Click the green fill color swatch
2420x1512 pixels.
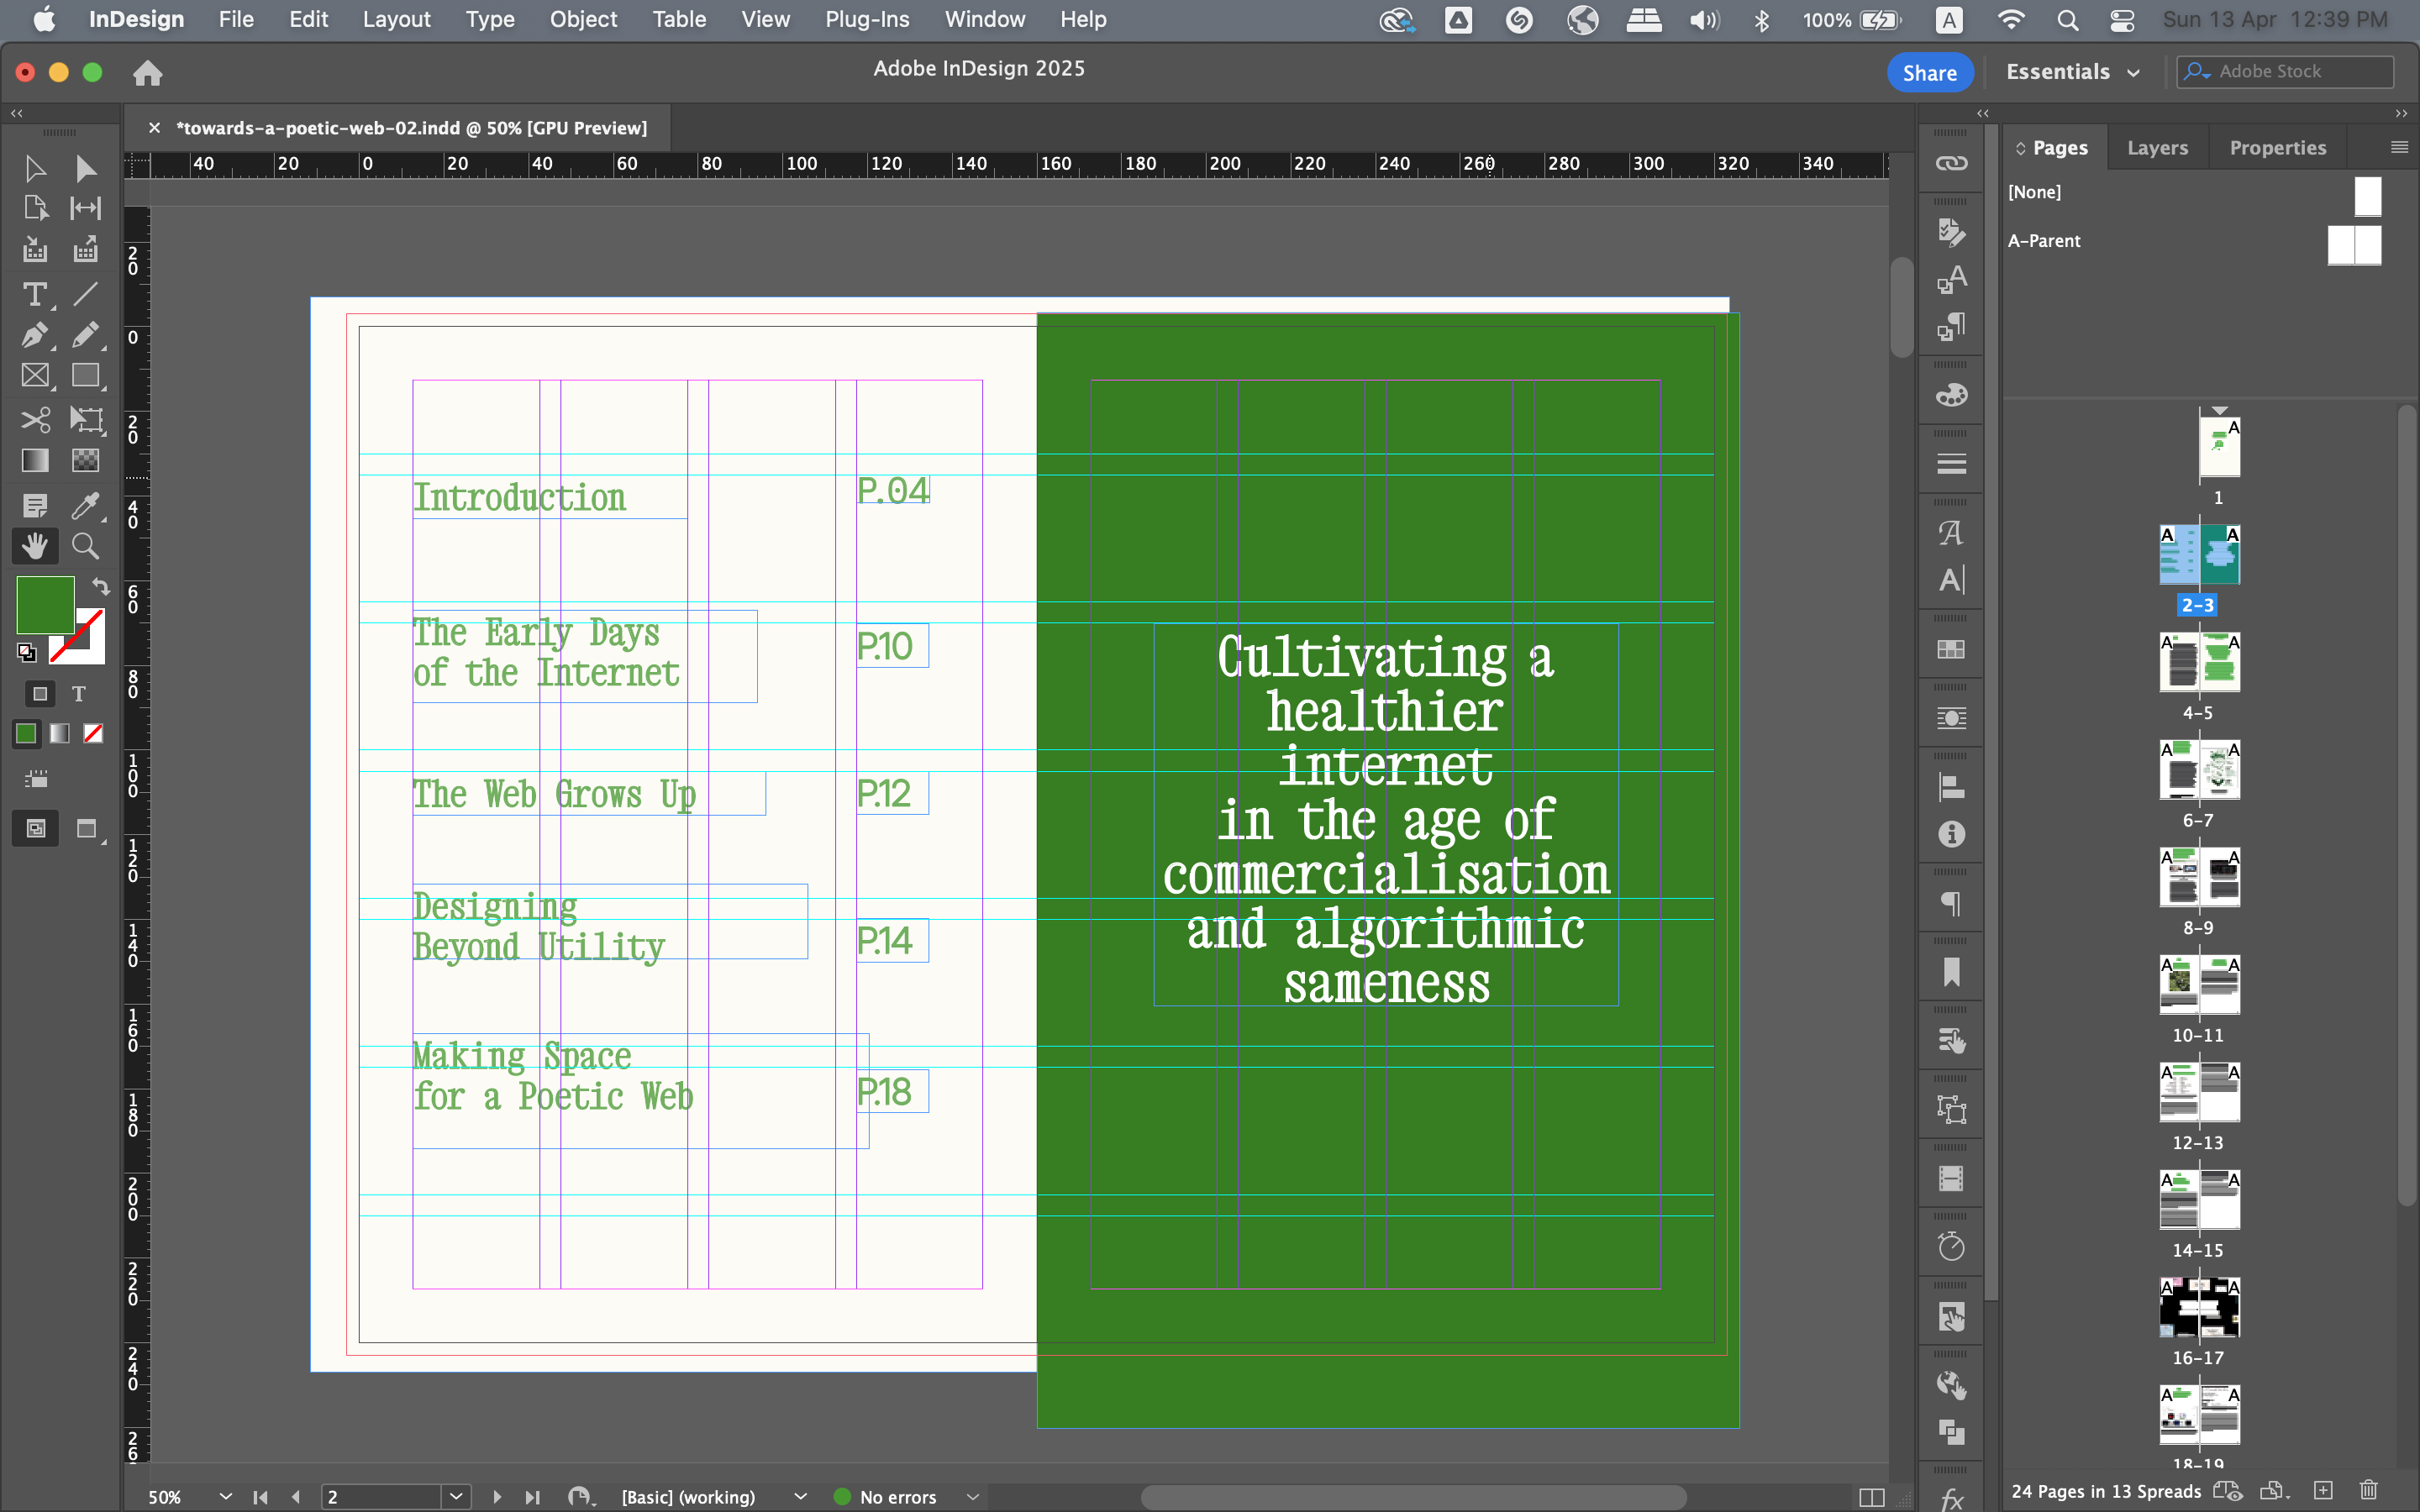click(44, 604)
